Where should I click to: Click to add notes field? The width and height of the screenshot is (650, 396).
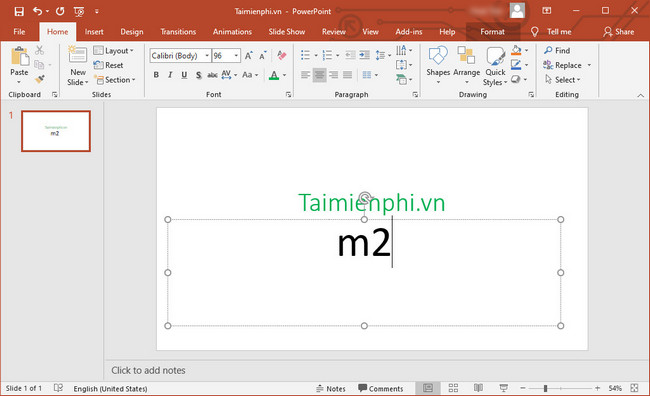[x=148, y=370]
